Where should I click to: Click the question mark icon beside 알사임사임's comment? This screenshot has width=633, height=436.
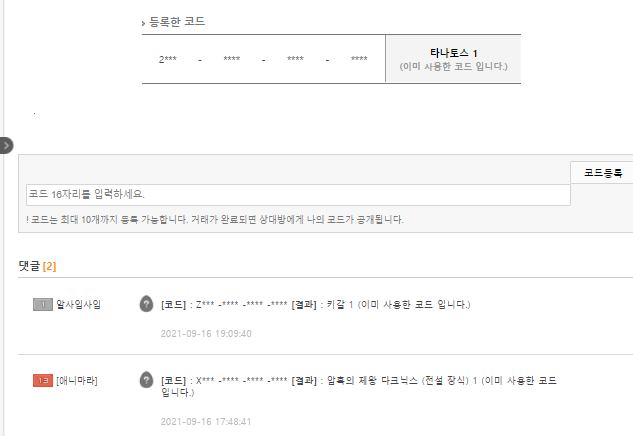(x=146, y=304)
